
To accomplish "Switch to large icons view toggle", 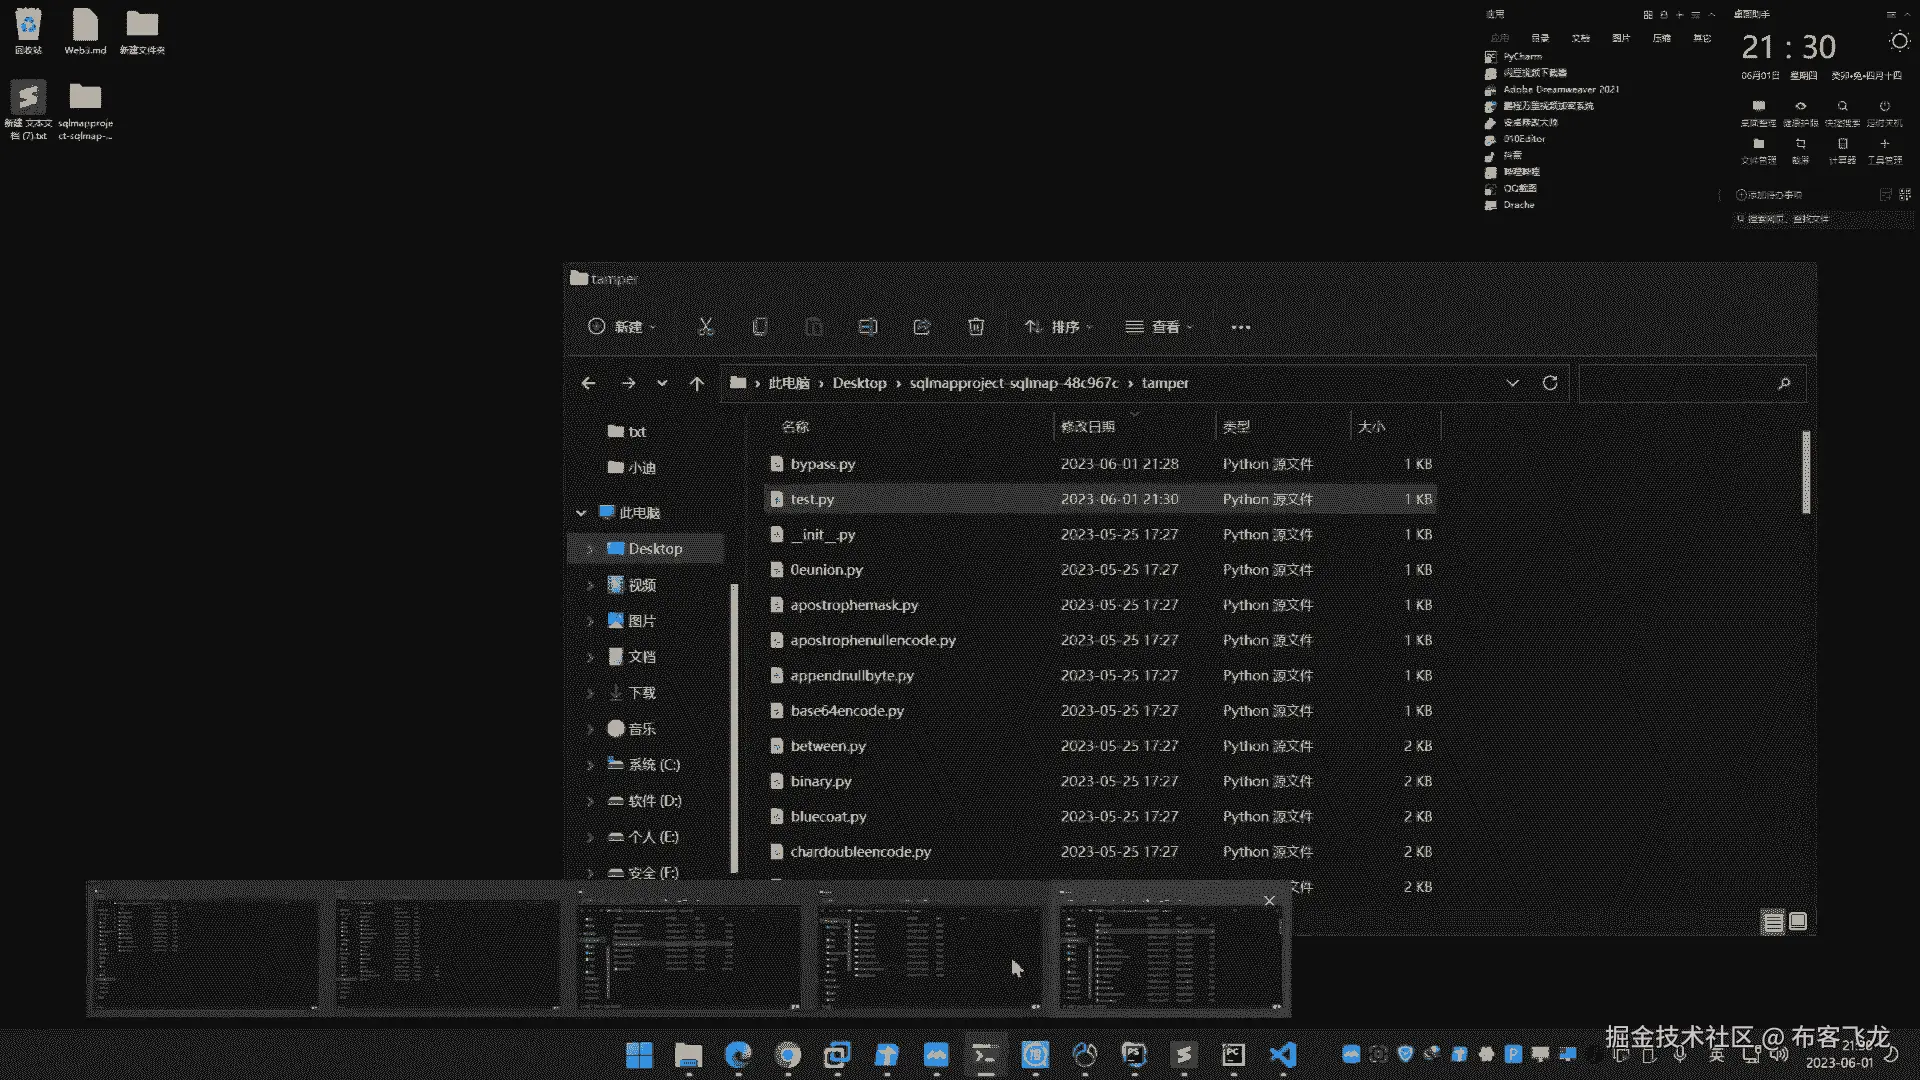I will coord(1798,921).
